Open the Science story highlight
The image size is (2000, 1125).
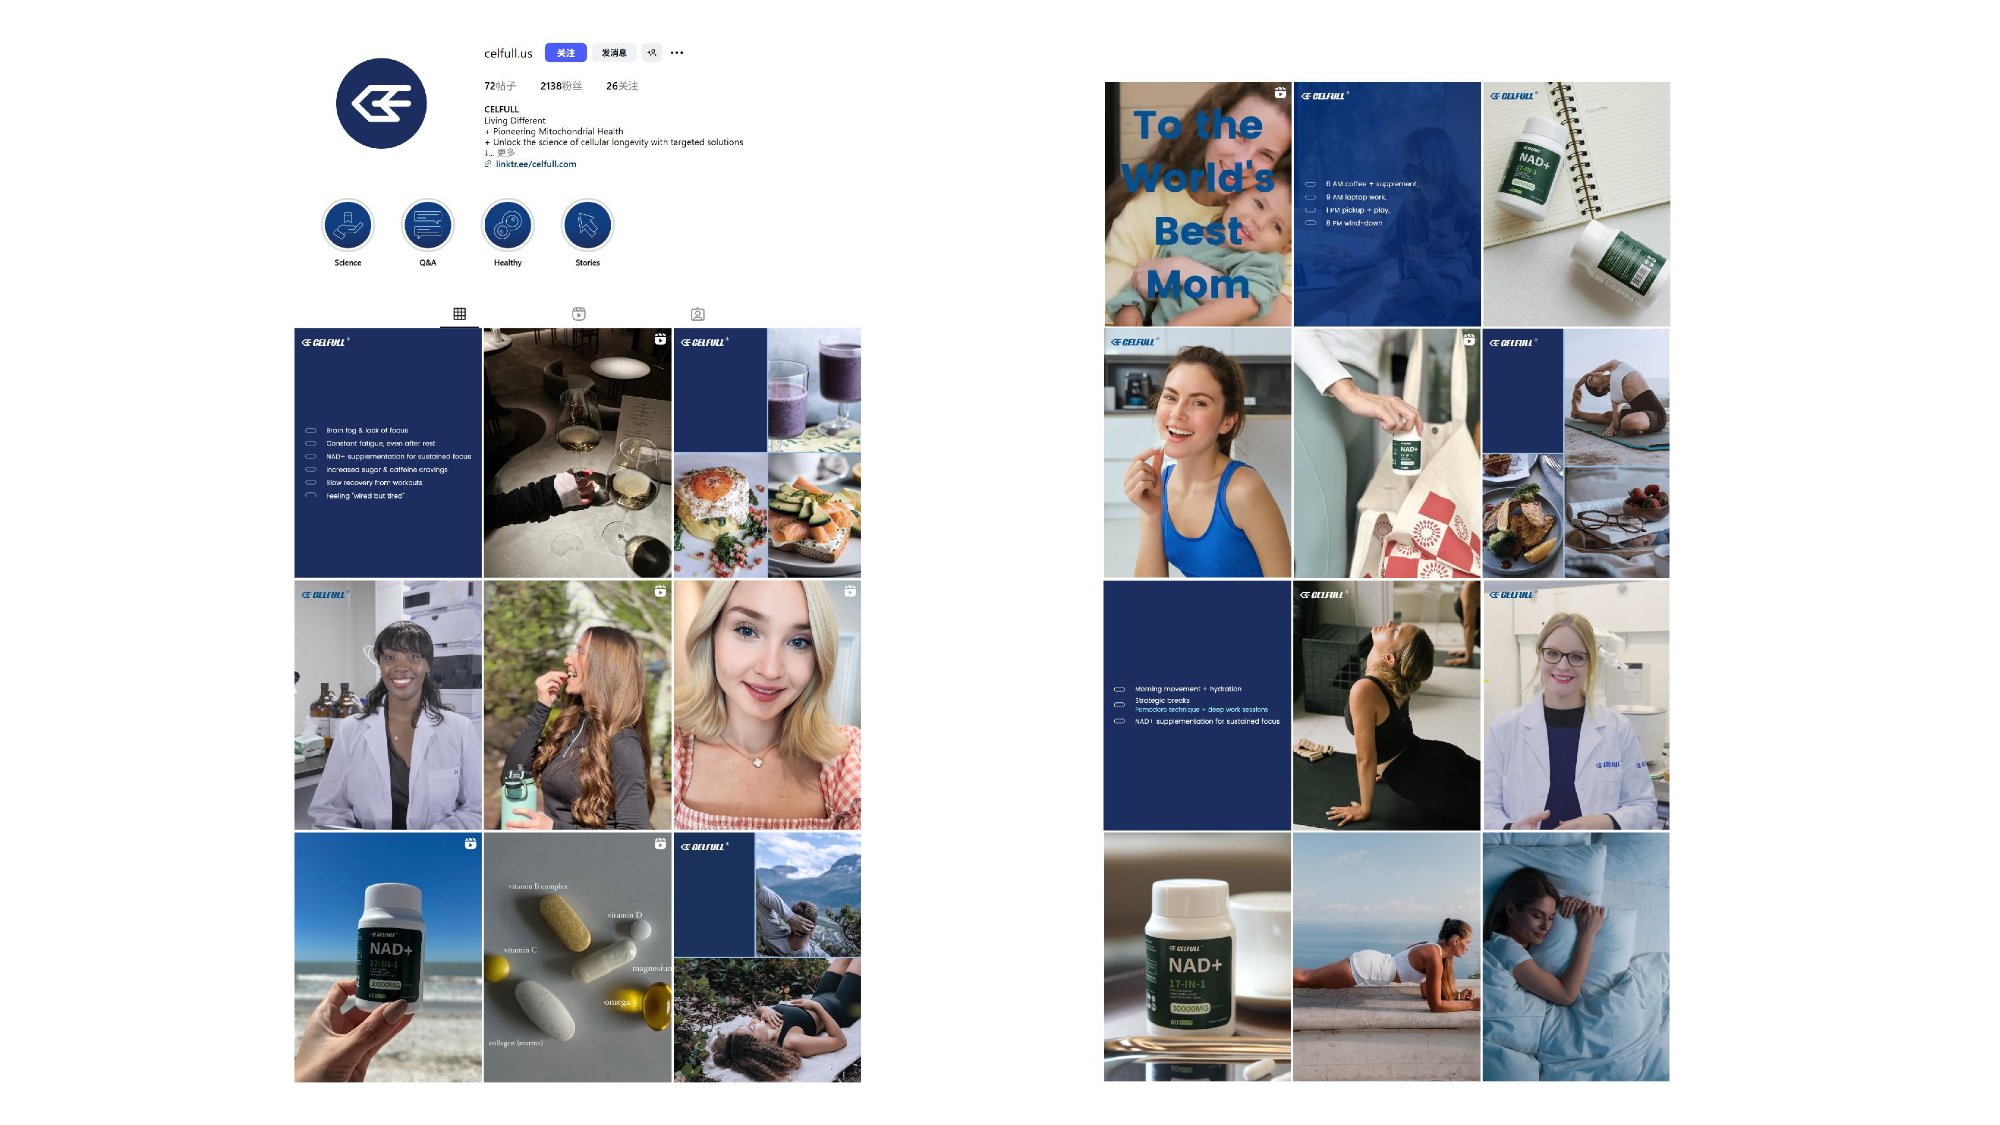(x=348, y=225)
